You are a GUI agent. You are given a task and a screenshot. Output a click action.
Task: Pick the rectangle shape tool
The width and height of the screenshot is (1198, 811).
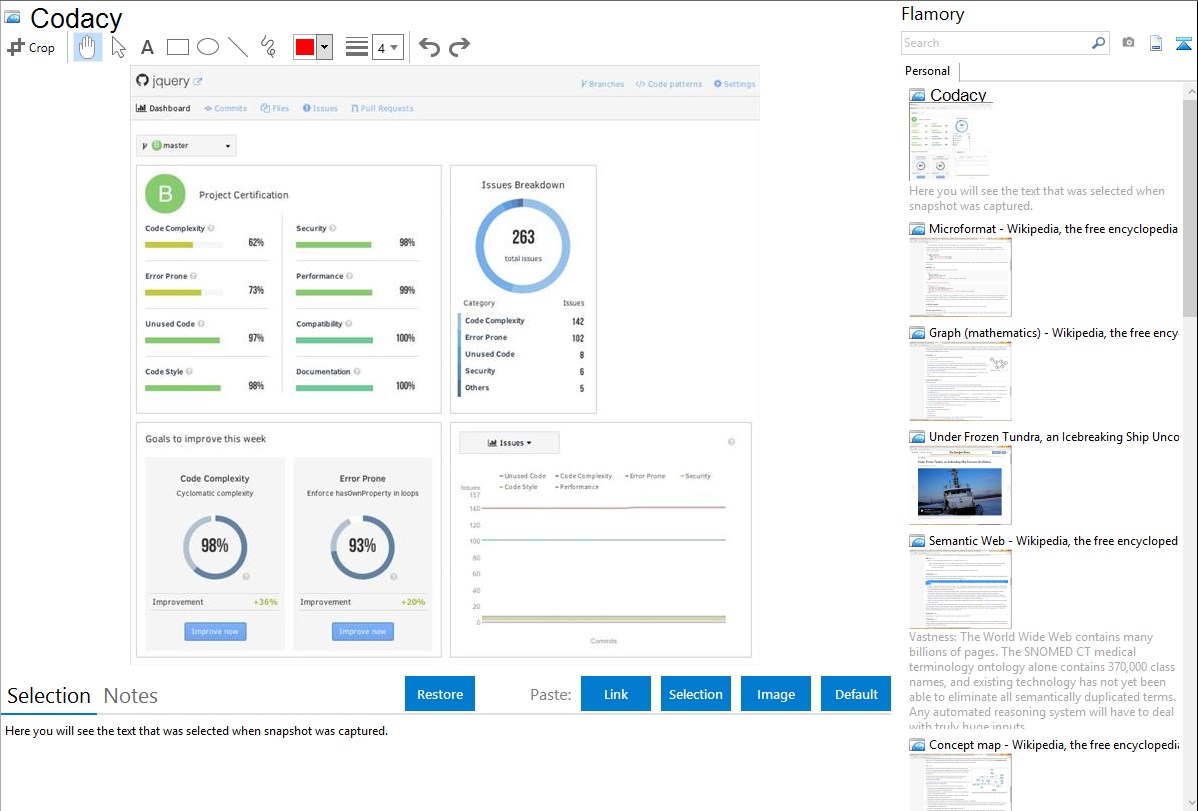(177, 47)
